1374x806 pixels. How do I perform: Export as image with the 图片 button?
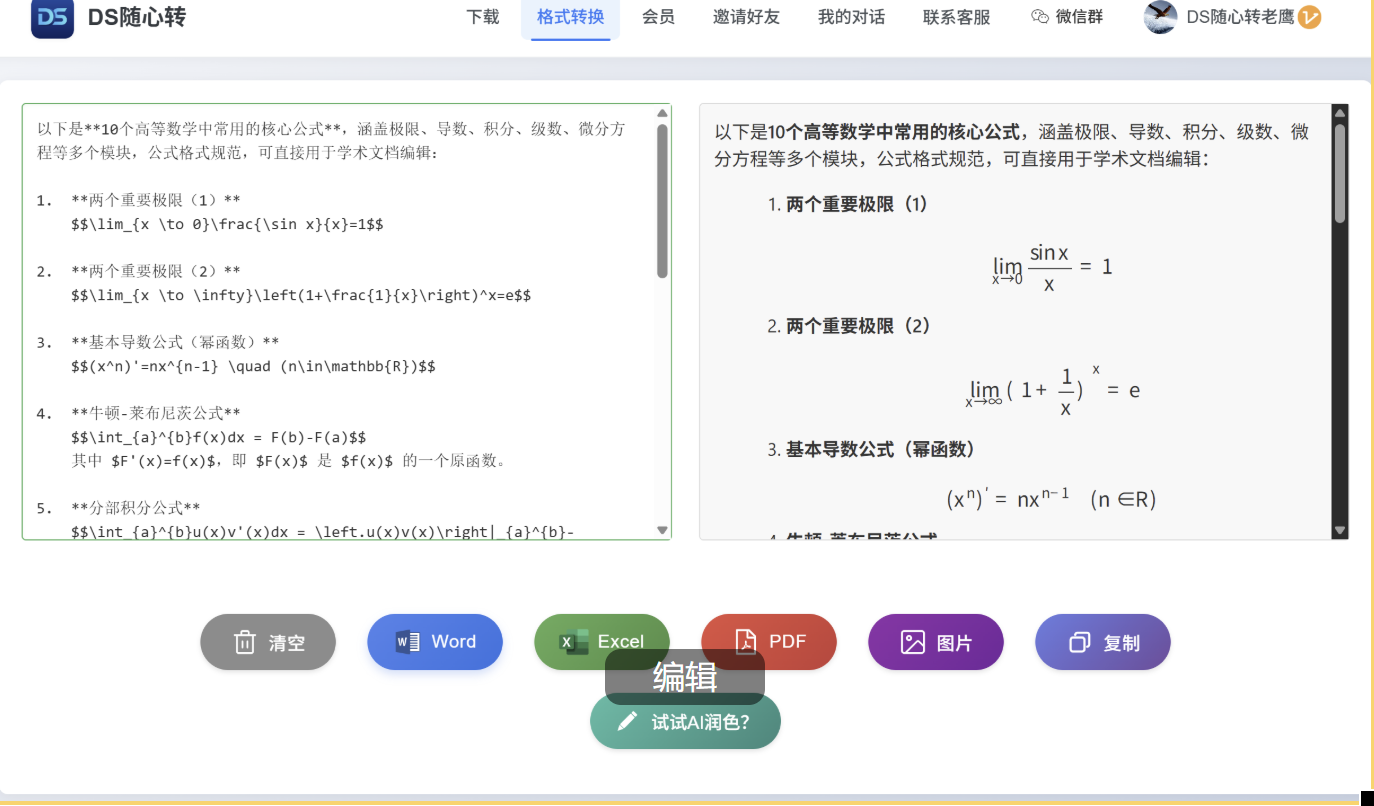(x=936, y=642)
